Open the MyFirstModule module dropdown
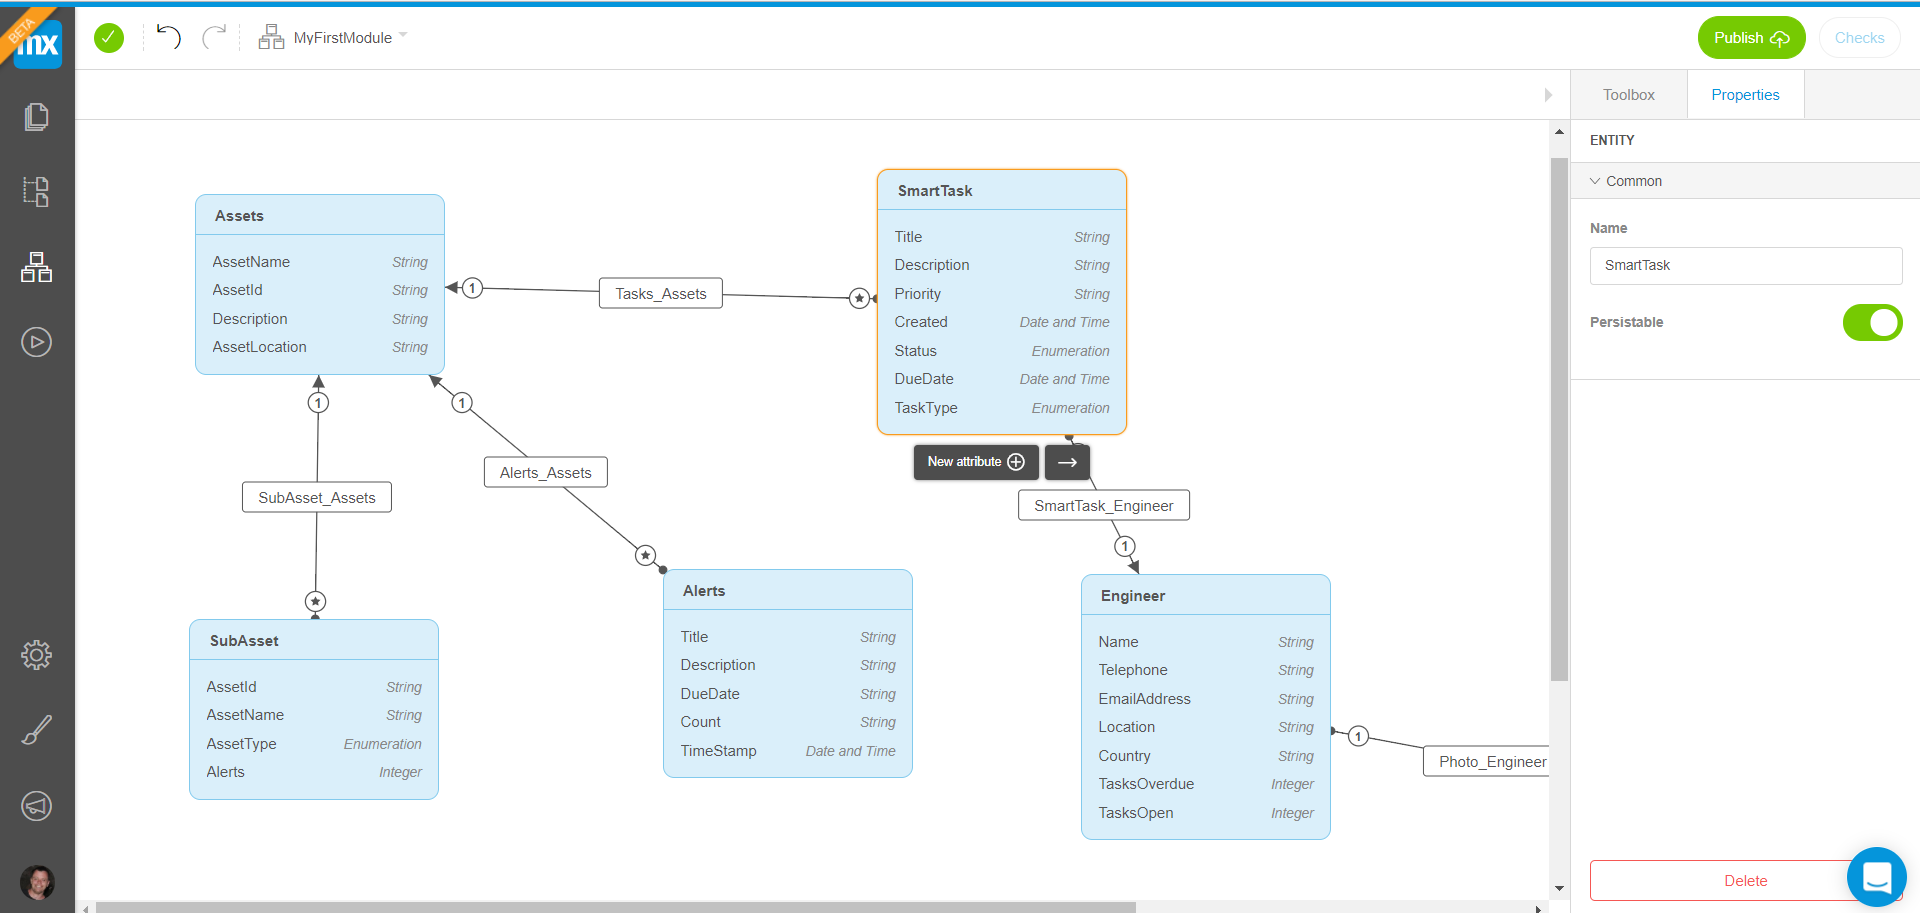Image resolution: width=1920 pixels, height=913 pixels. (x=403, y=37)
